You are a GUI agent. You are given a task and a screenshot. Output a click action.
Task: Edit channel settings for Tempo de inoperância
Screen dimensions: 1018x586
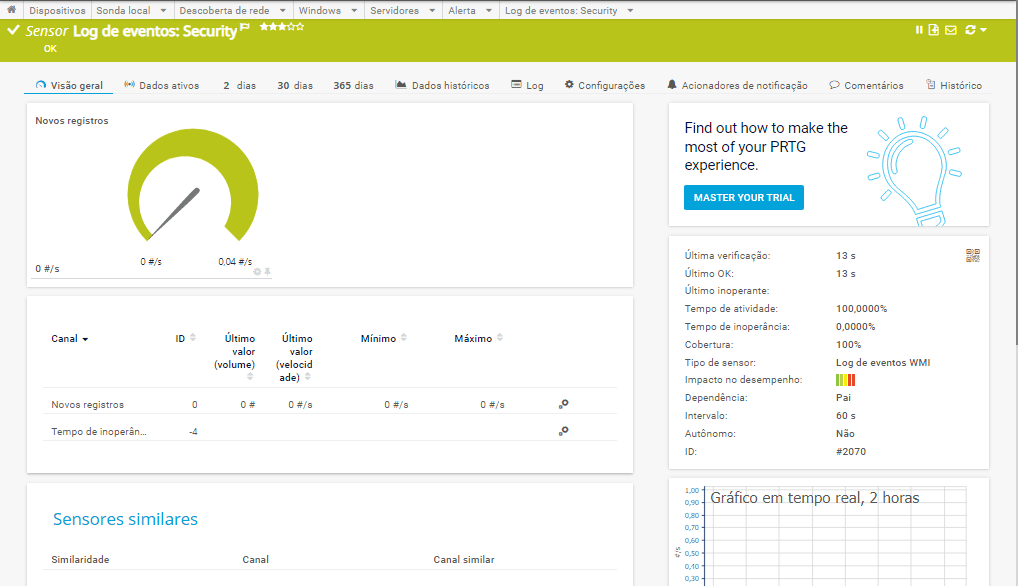point(564,430)
